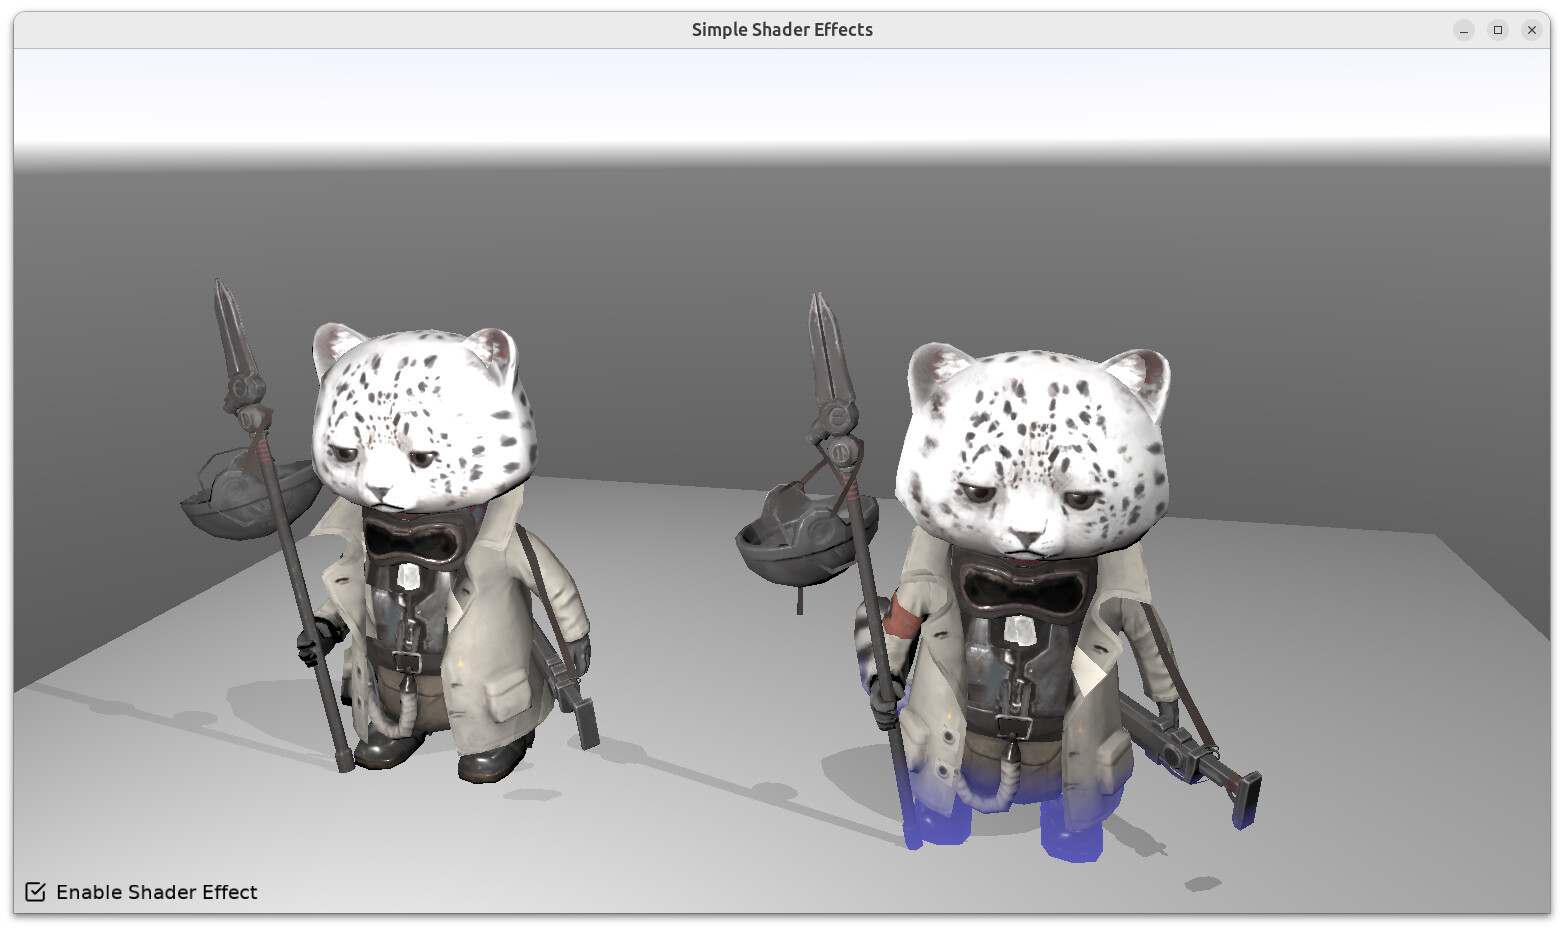Maximize the Simple Shader Effects window

click(x=1498, y=30)
